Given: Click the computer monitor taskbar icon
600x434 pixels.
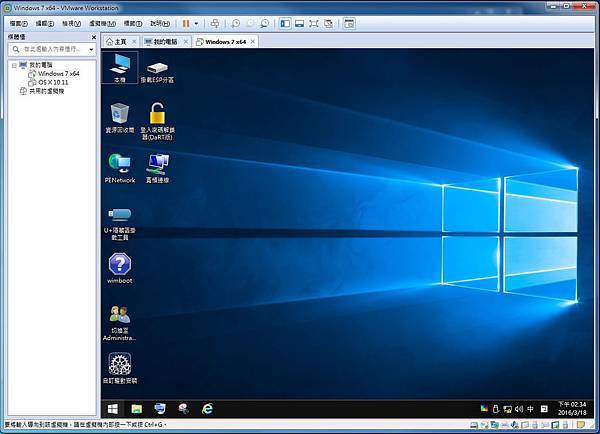Looking at the screenshot, I should coord(160,409).
